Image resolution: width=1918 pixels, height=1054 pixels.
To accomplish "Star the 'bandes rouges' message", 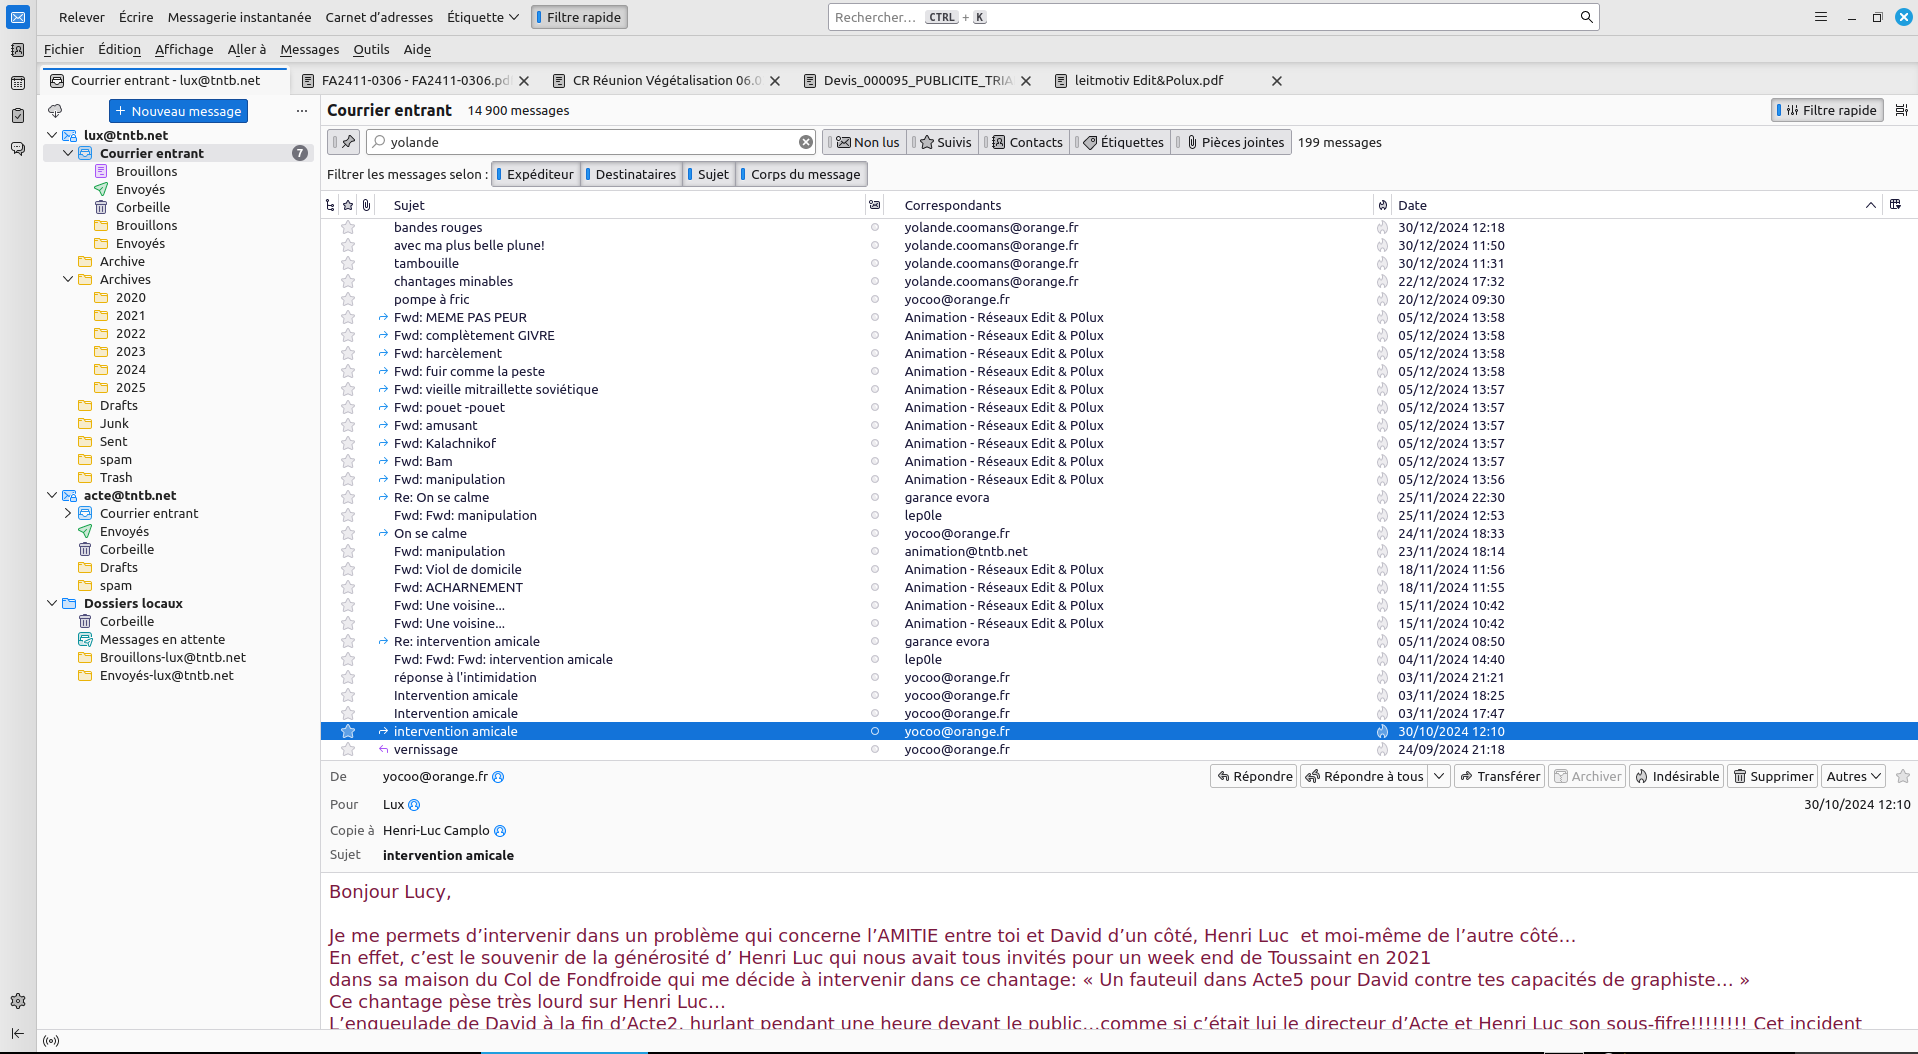I will tap(348, 228).
